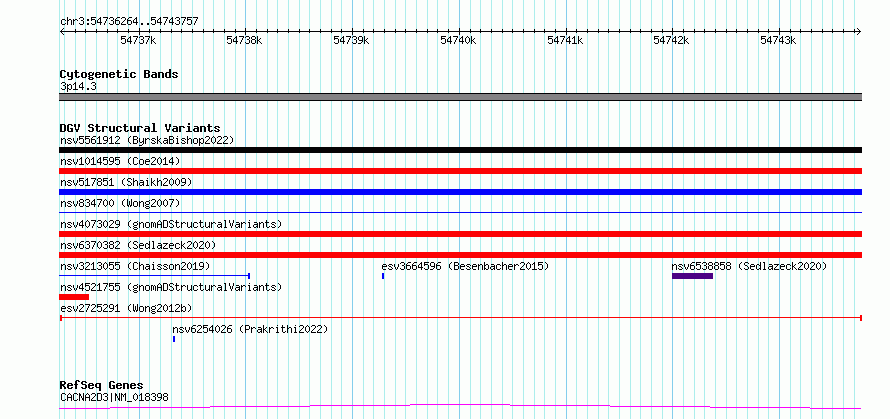Open the nsv6370382 (Sedlazeck2020) label
Image resolution: width=890 pixels, height=419 pixels.
click(x=138, y=245)
